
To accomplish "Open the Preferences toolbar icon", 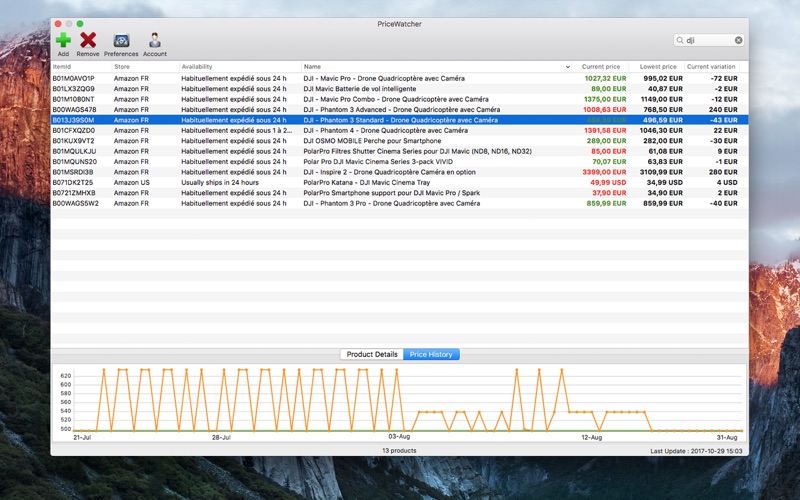I will click(121, 40).
